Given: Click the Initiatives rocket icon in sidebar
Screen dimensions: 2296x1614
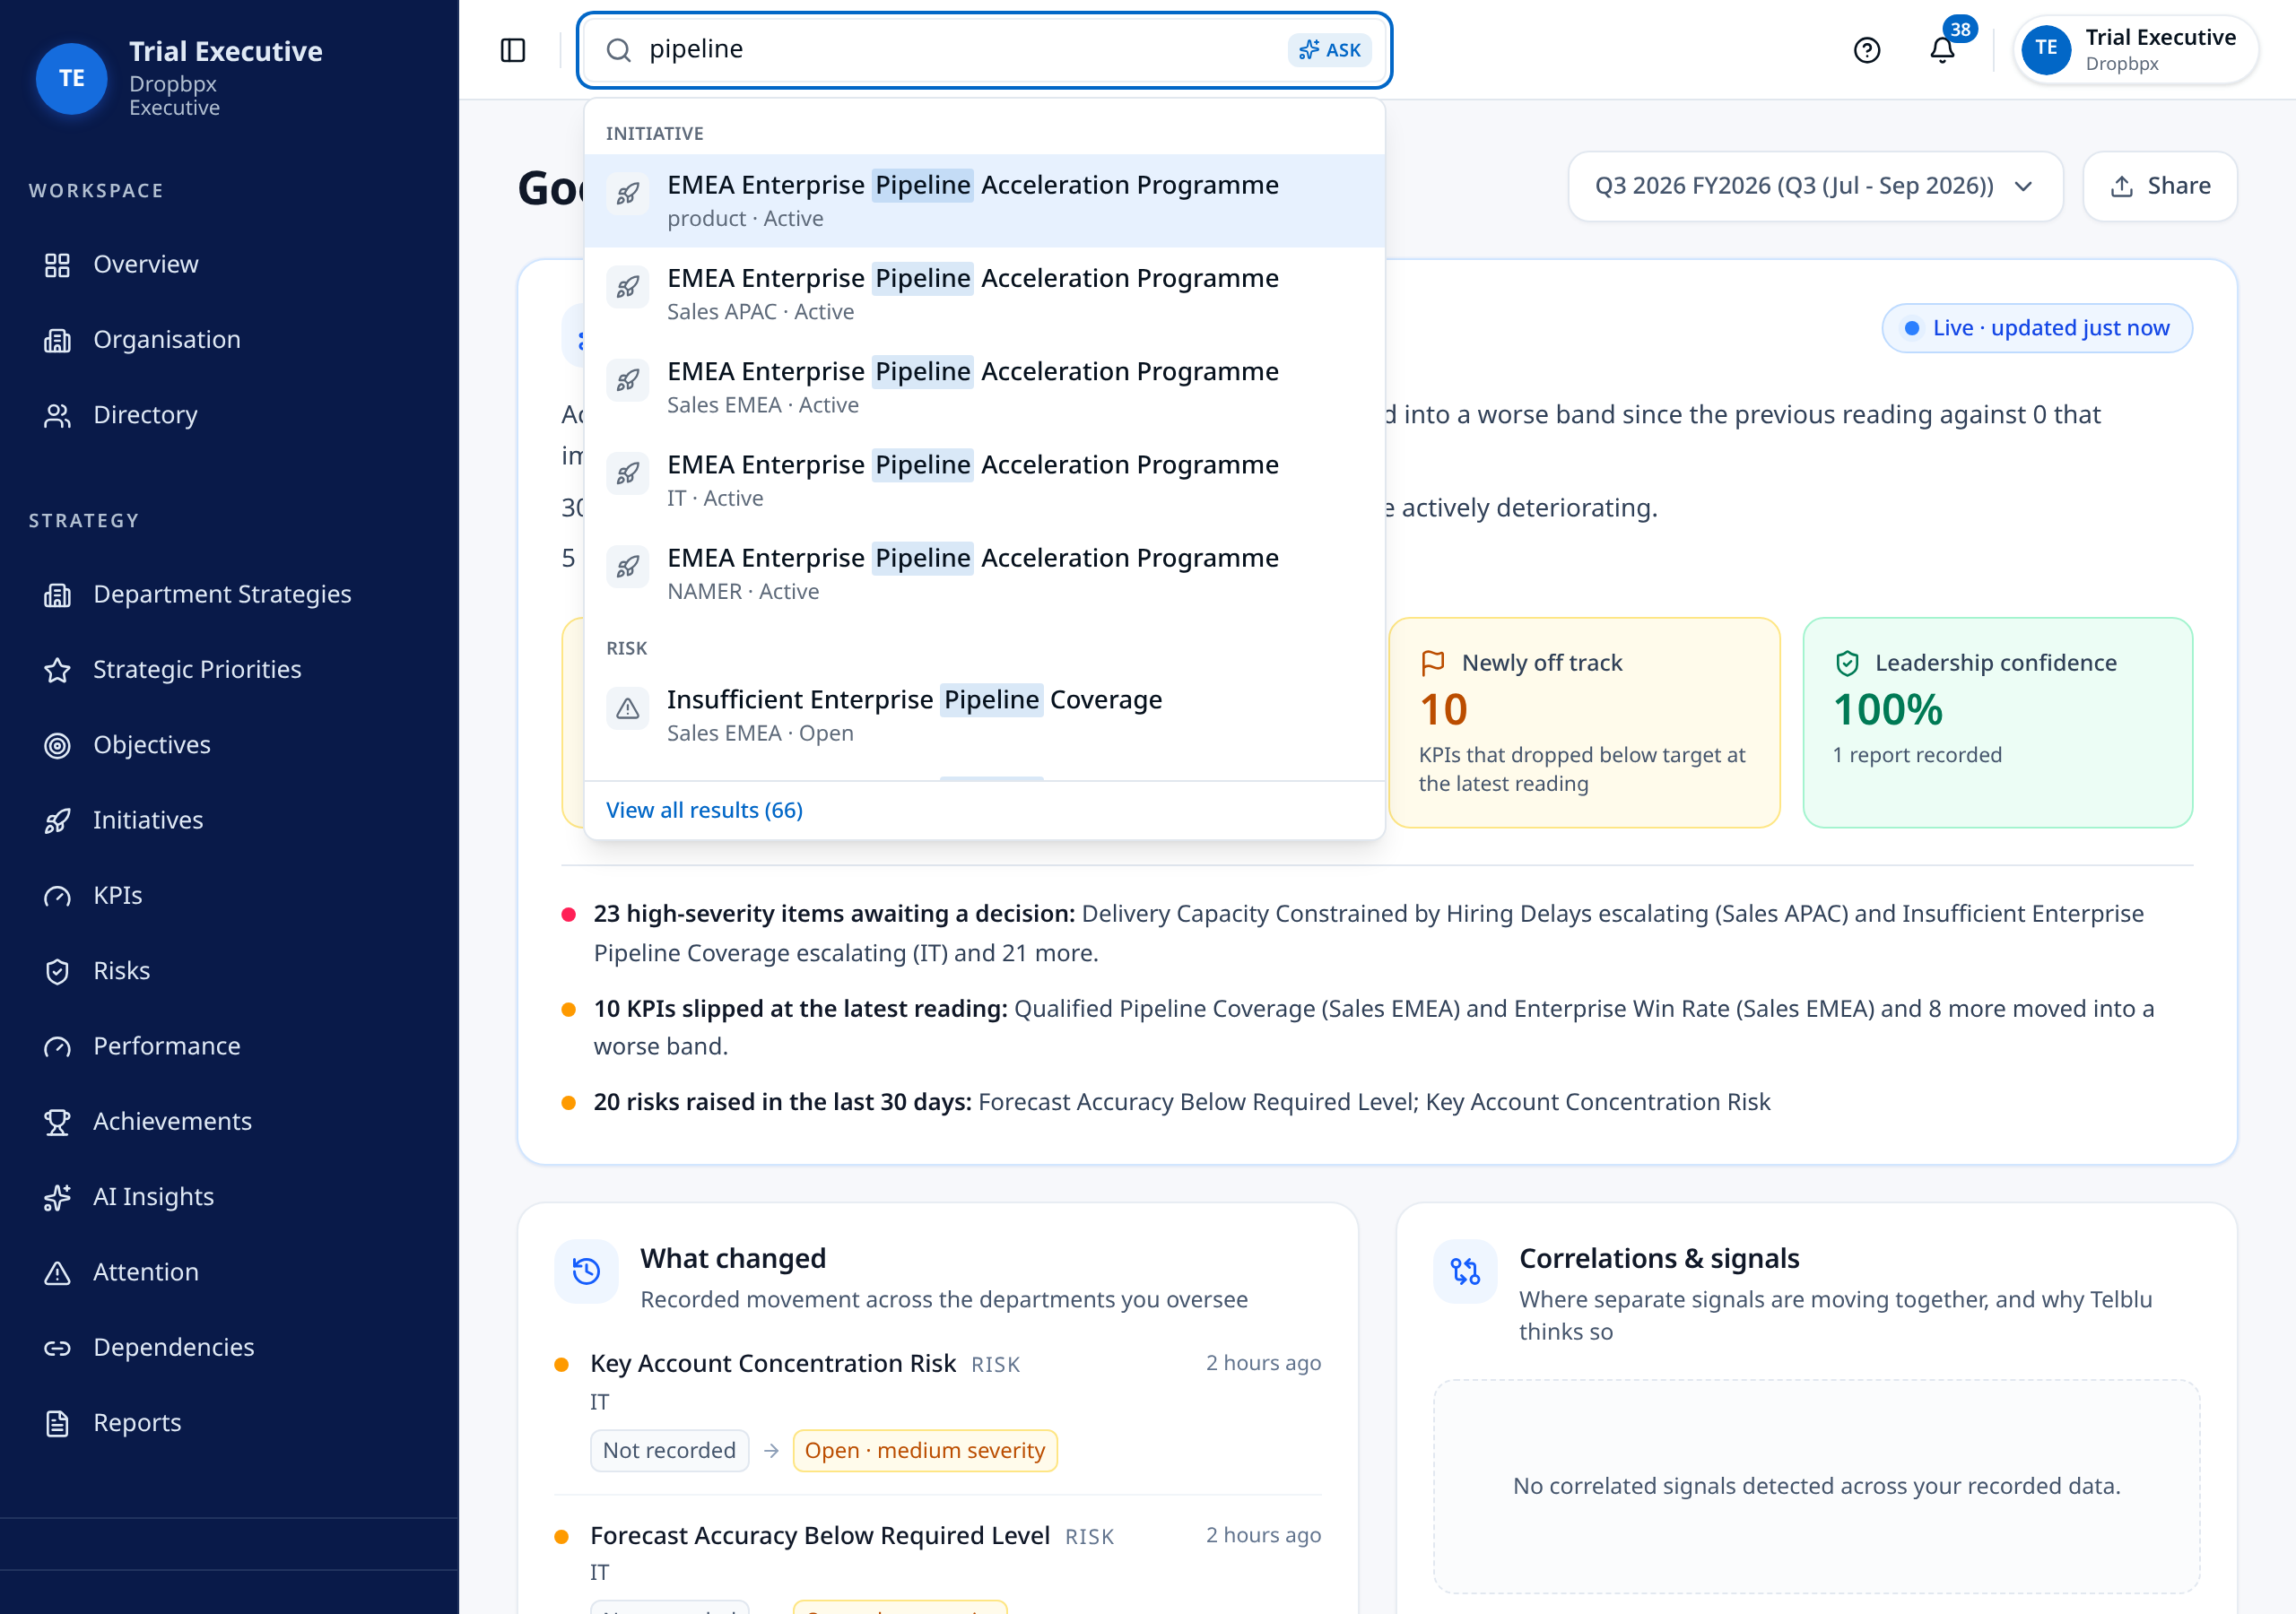Looking at the screenshot, I should click(x=57, y=820).
